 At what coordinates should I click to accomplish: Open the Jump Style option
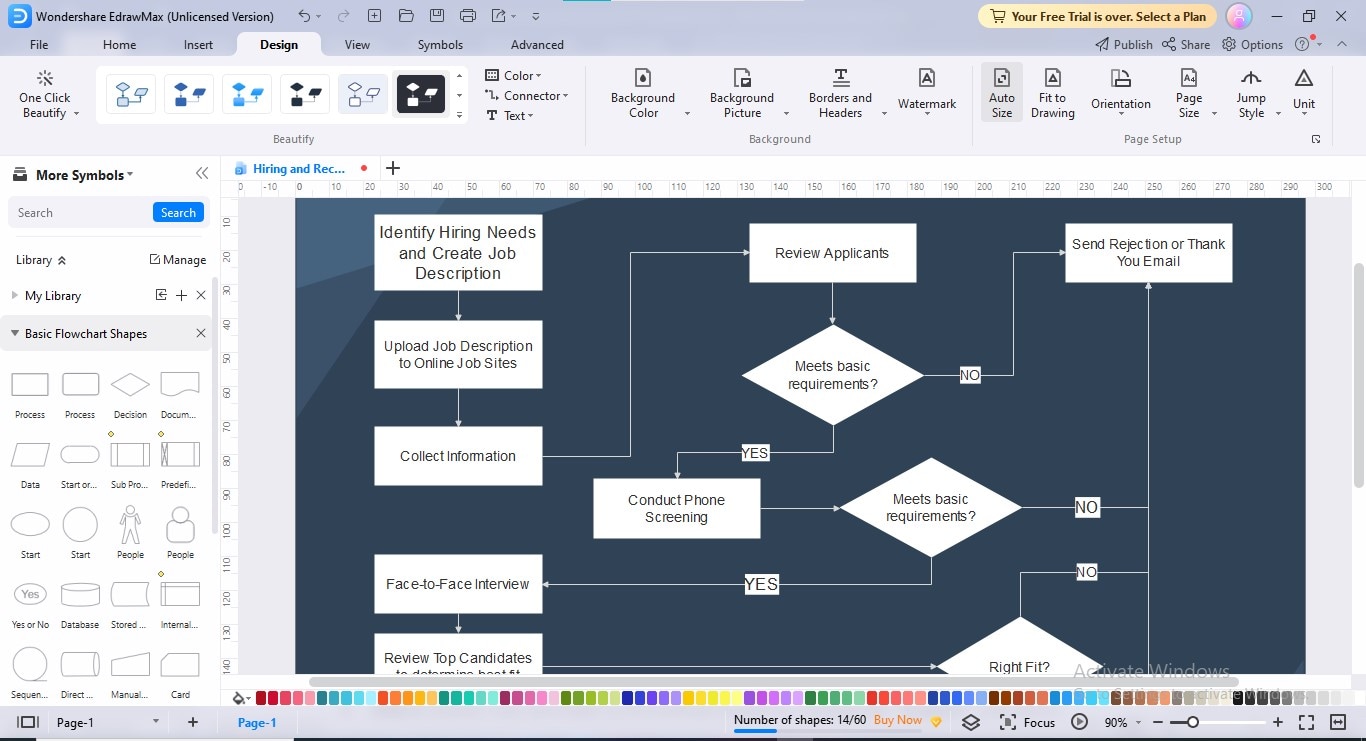tap(1251, 94)
